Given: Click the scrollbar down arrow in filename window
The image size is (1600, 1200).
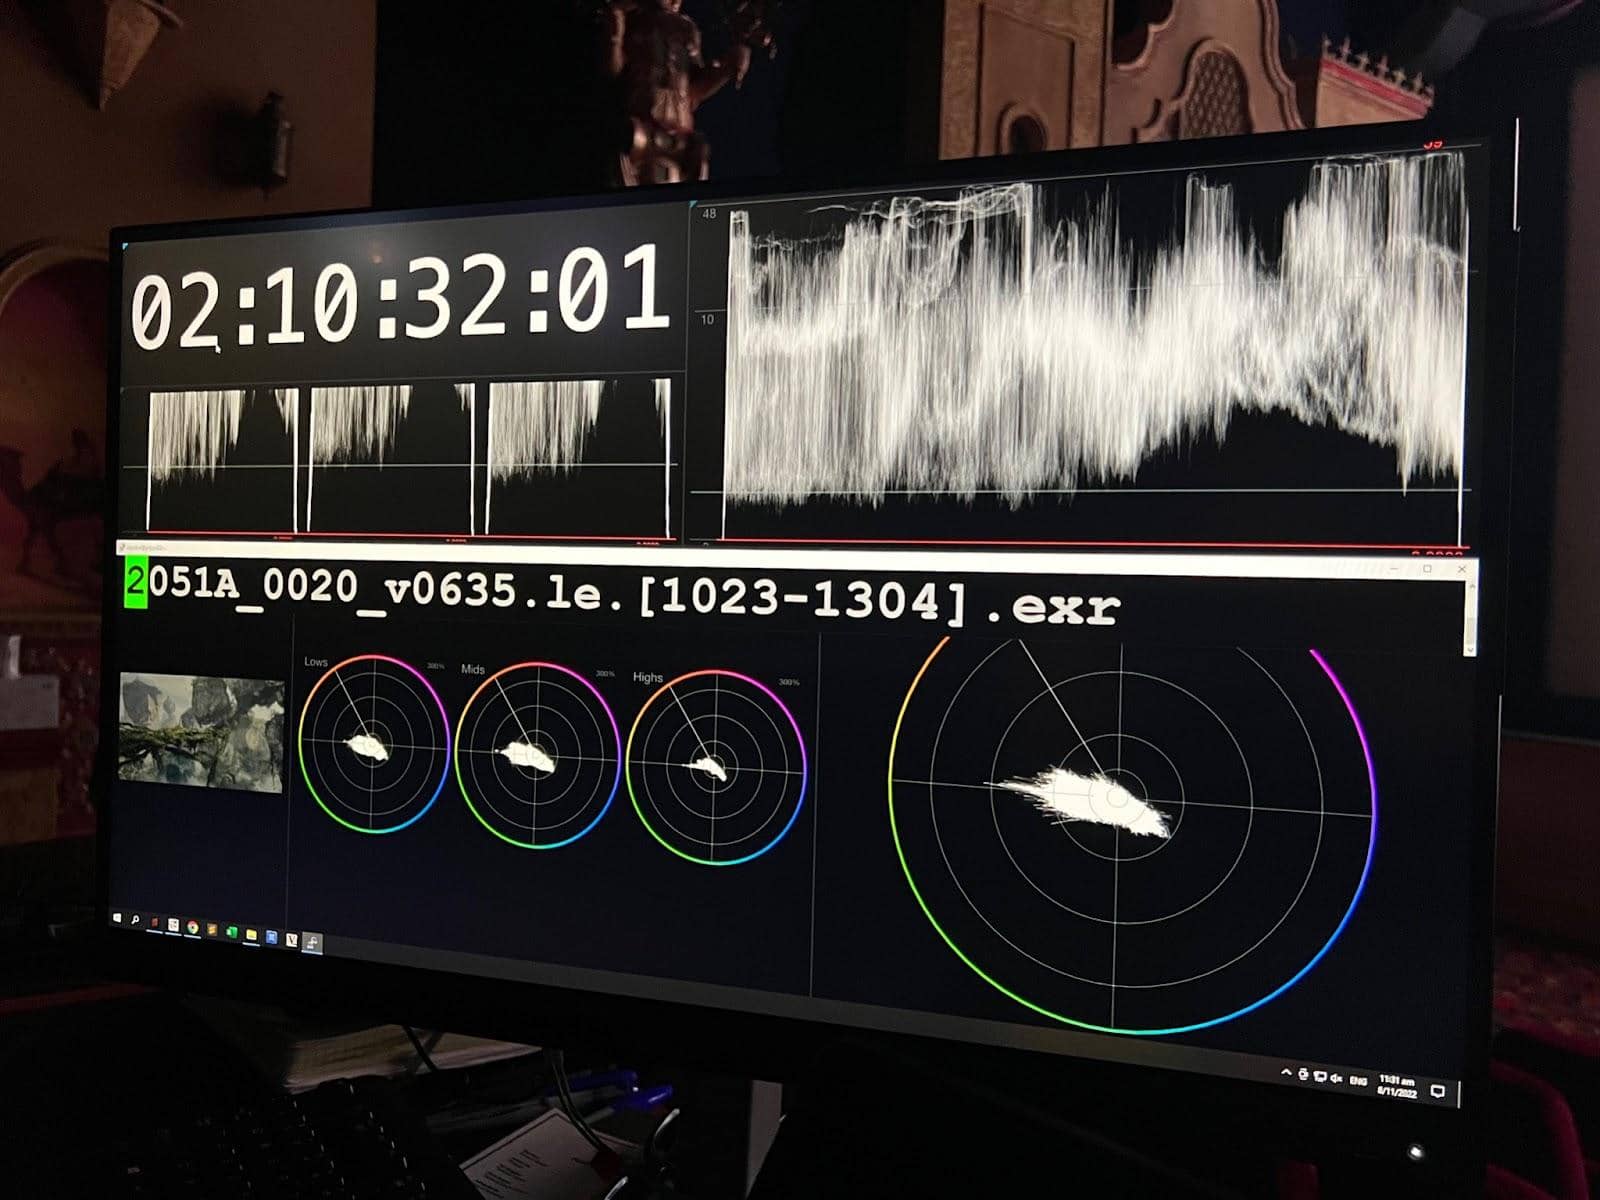Looking at the screenshot, I should click(1470, 649).
